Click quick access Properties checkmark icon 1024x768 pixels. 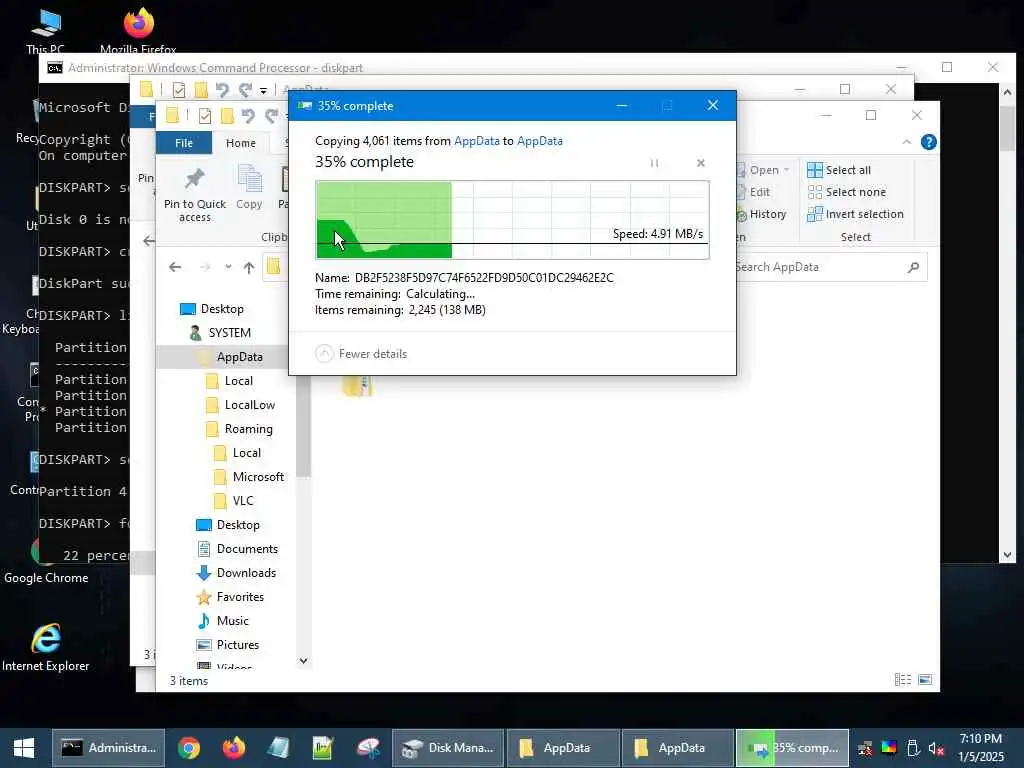coord(205,116)
